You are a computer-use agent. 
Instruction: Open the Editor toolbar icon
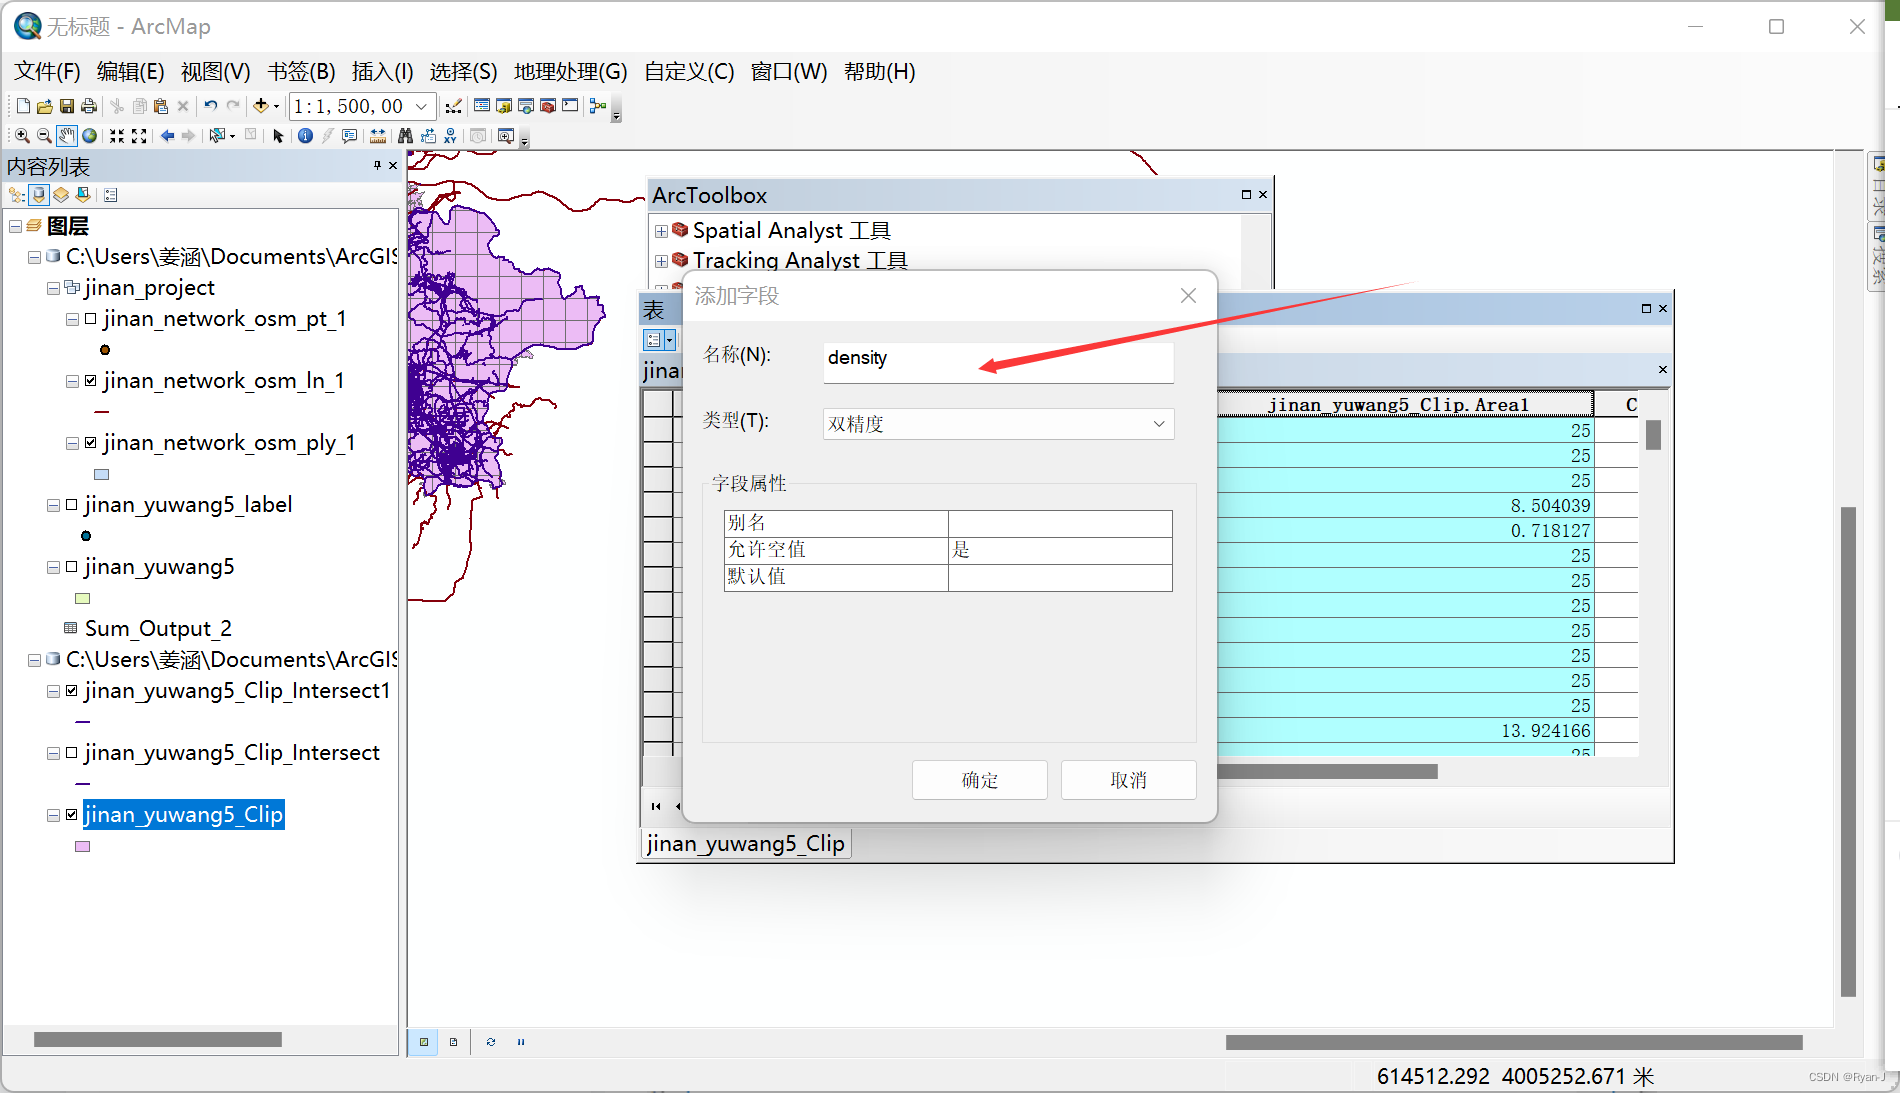pyautogui.click(x=454, y=106)
